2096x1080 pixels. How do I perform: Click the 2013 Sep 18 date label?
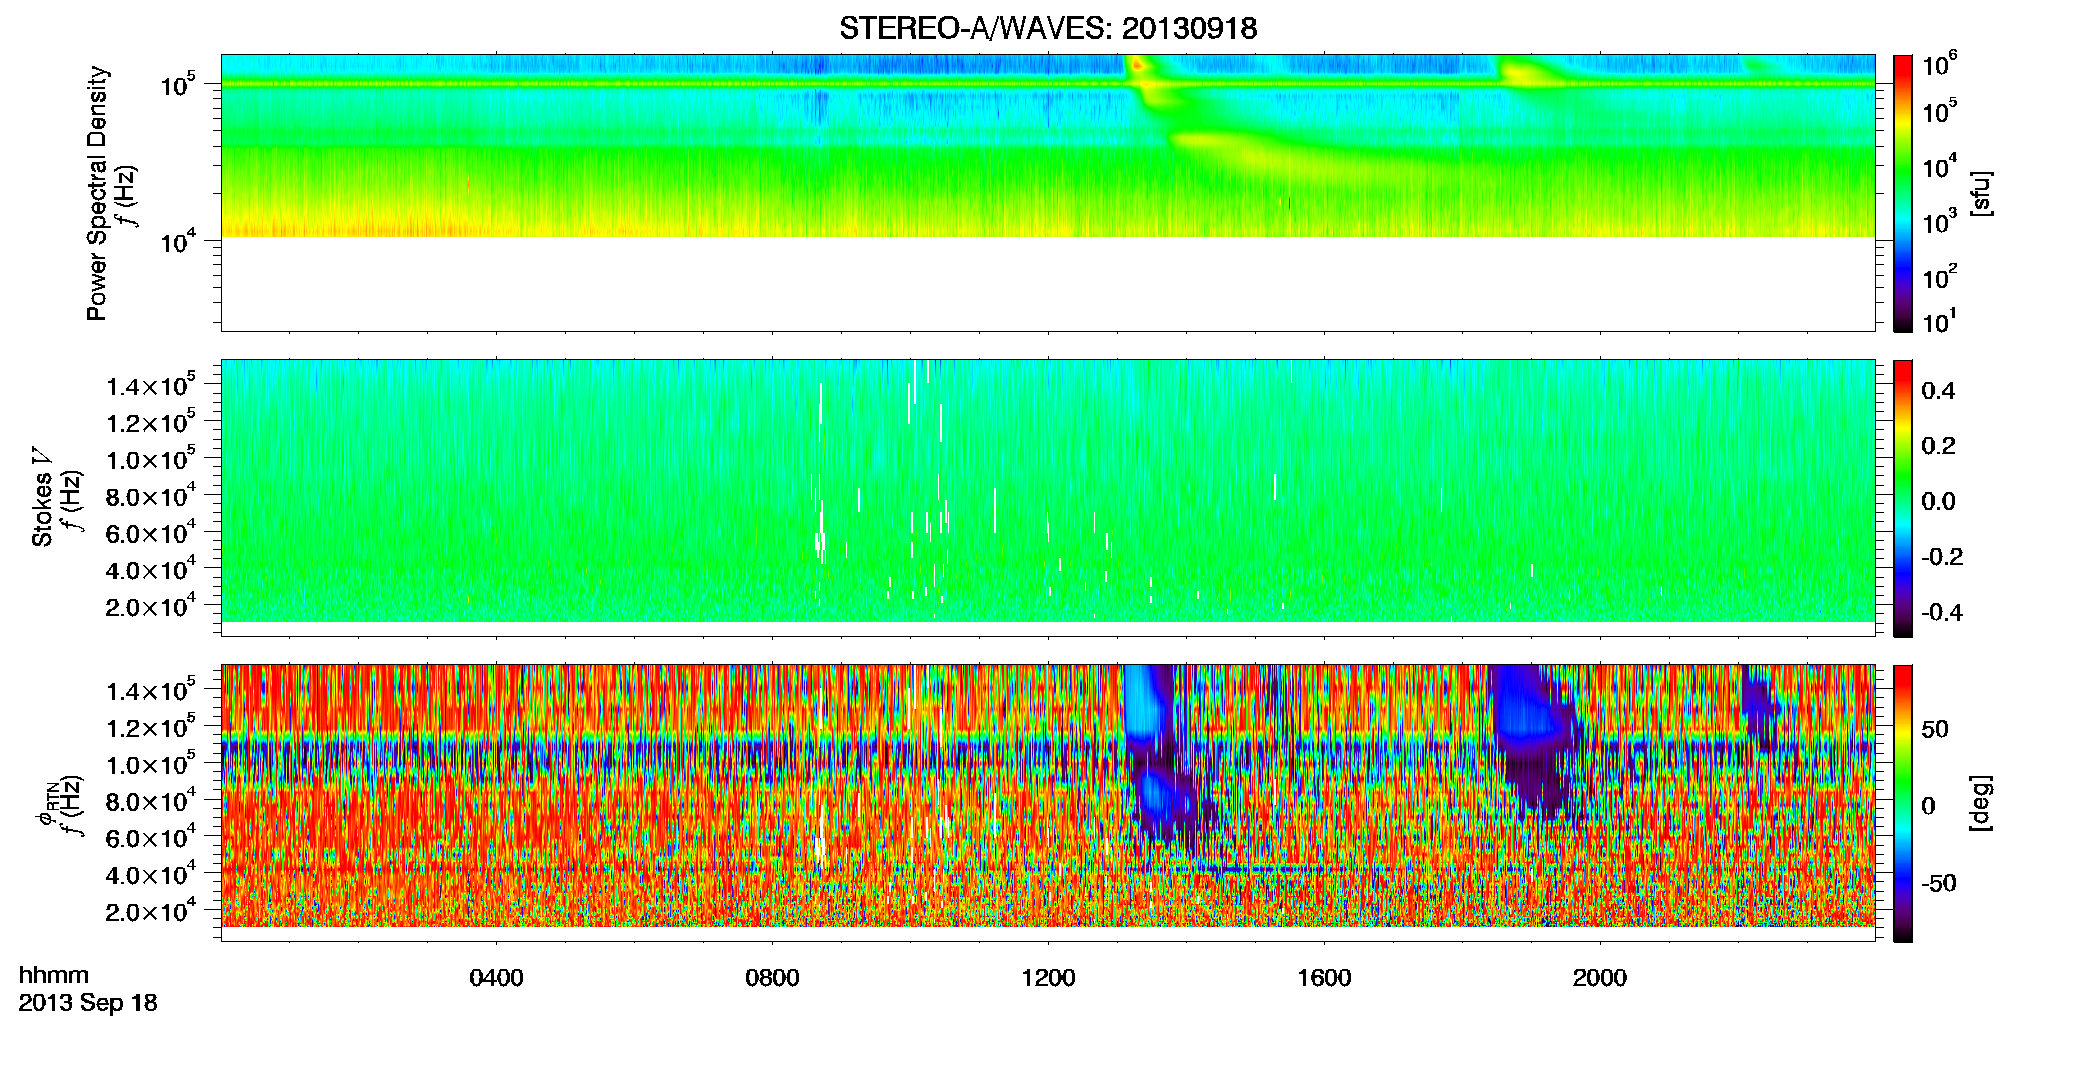[x=88, y=1003]
